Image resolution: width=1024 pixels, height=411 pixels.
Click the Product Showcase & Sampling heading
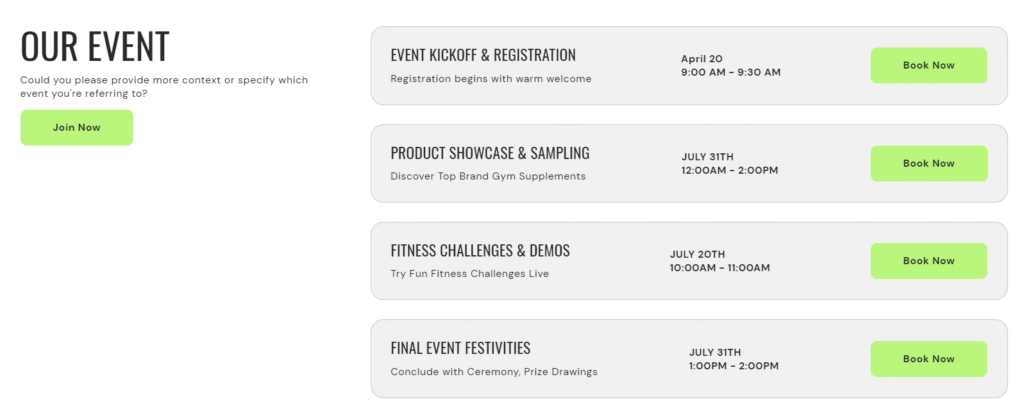(x=490, y=153)
